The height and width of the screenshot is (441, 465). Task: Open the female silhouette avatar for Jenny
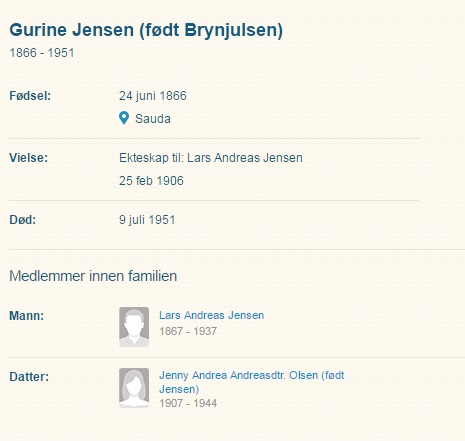coord(134,388)
